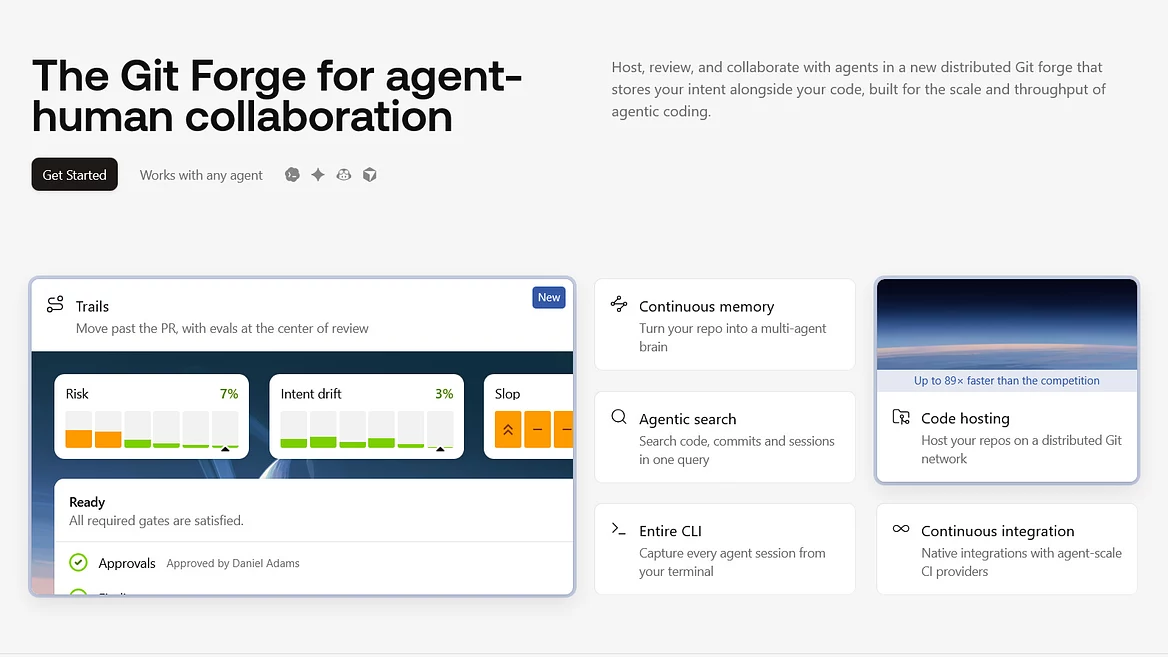Click the Copilot robot-face agent icon
The image size is (1168, 657).
343,174
